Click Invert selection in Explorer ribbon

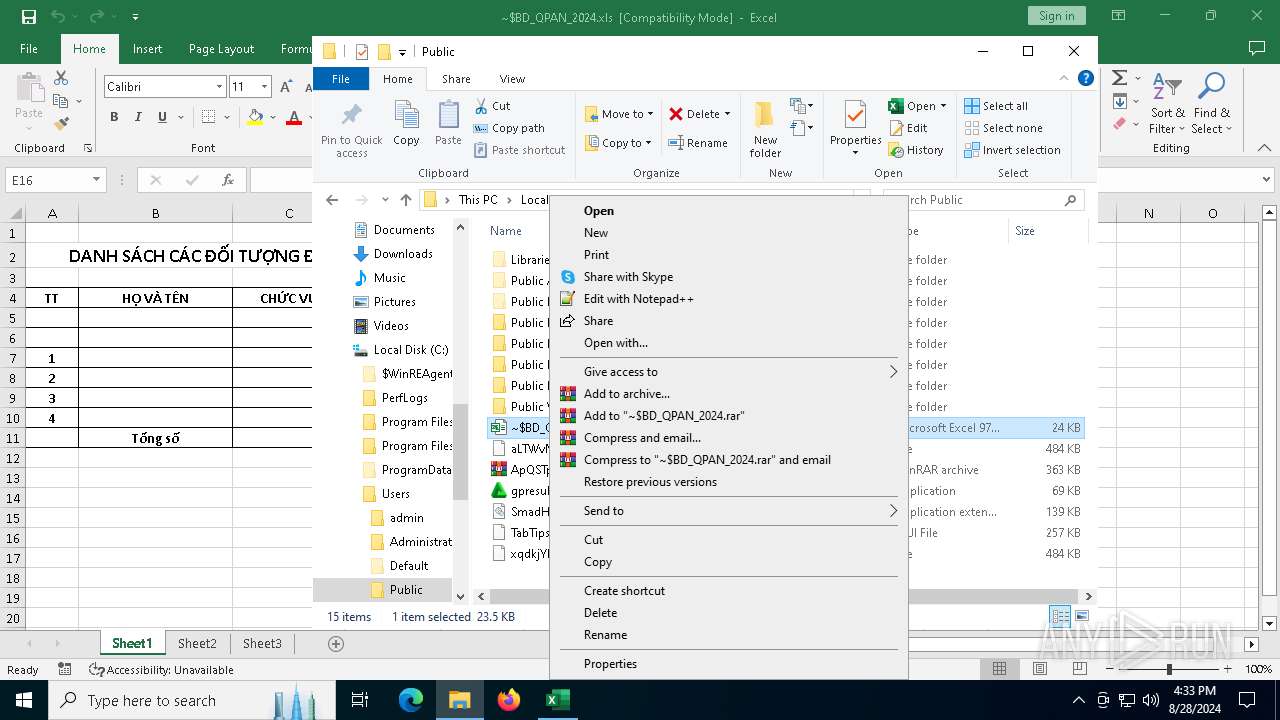(1012, 150)
